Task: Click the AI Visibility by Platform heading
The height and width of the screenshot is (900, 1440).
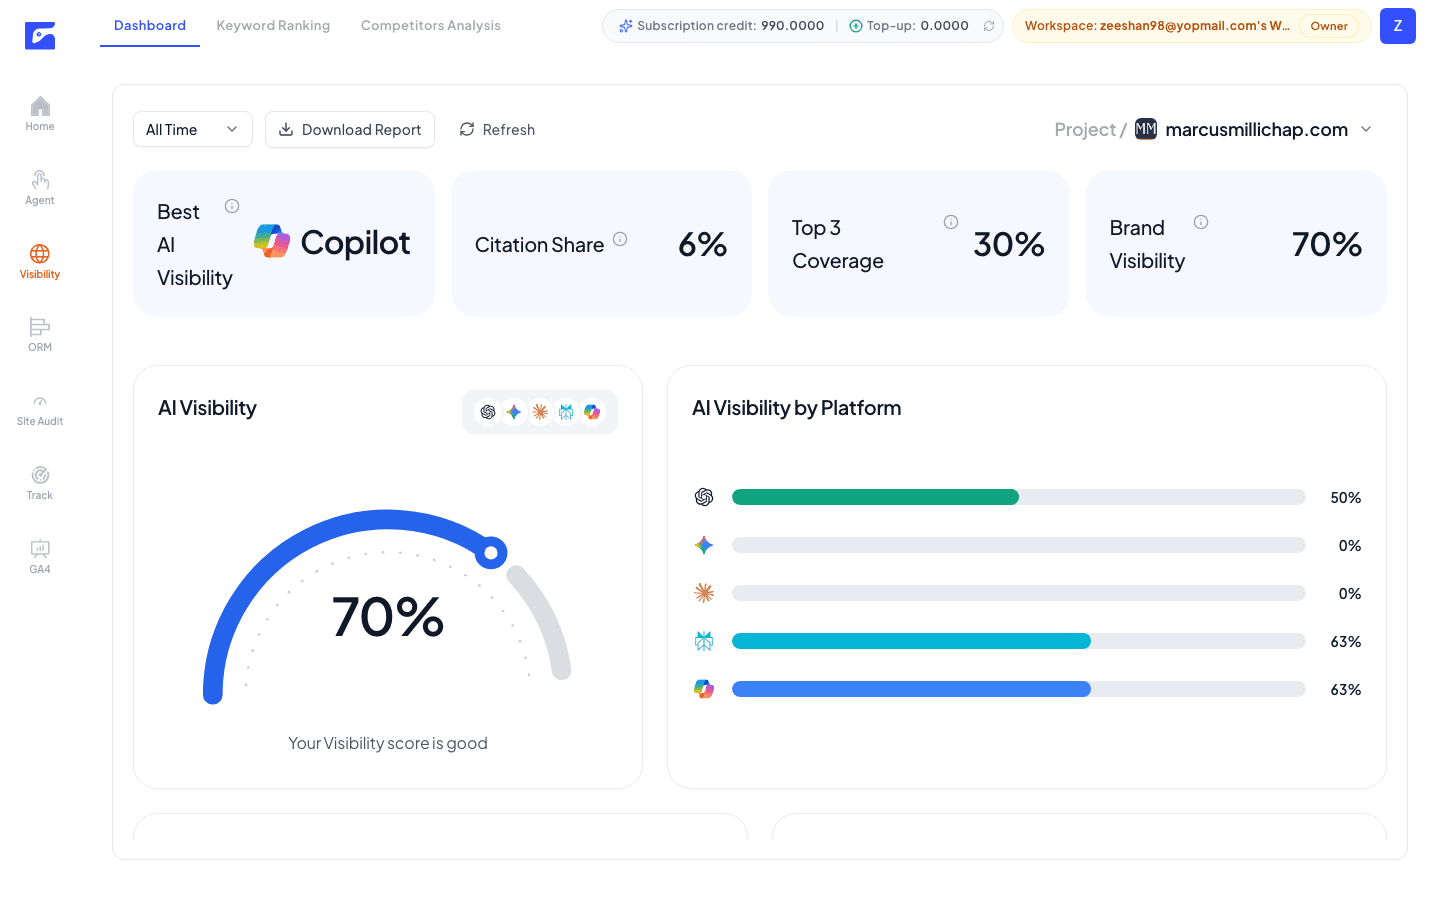Action: point(796,408)
